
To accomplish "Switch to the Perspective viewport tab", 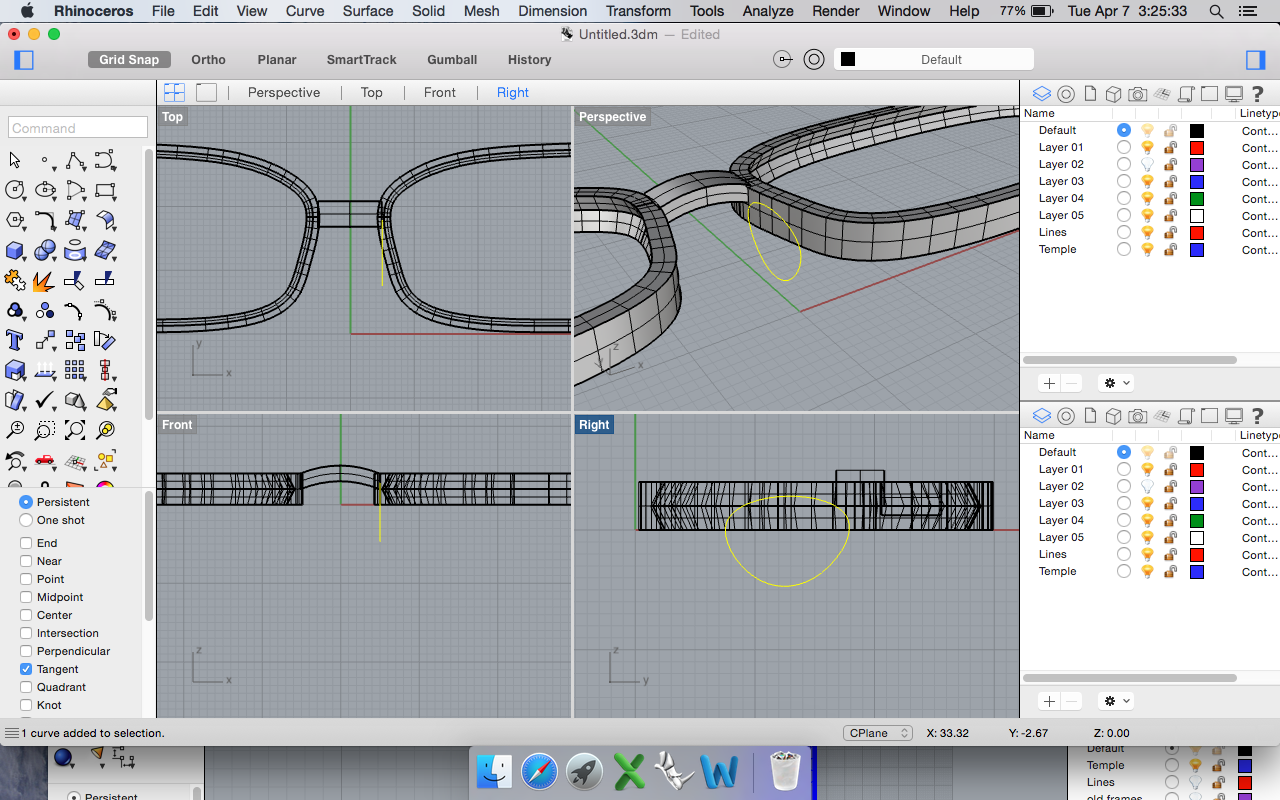I will pyautogui.click(x=284, y=92).
